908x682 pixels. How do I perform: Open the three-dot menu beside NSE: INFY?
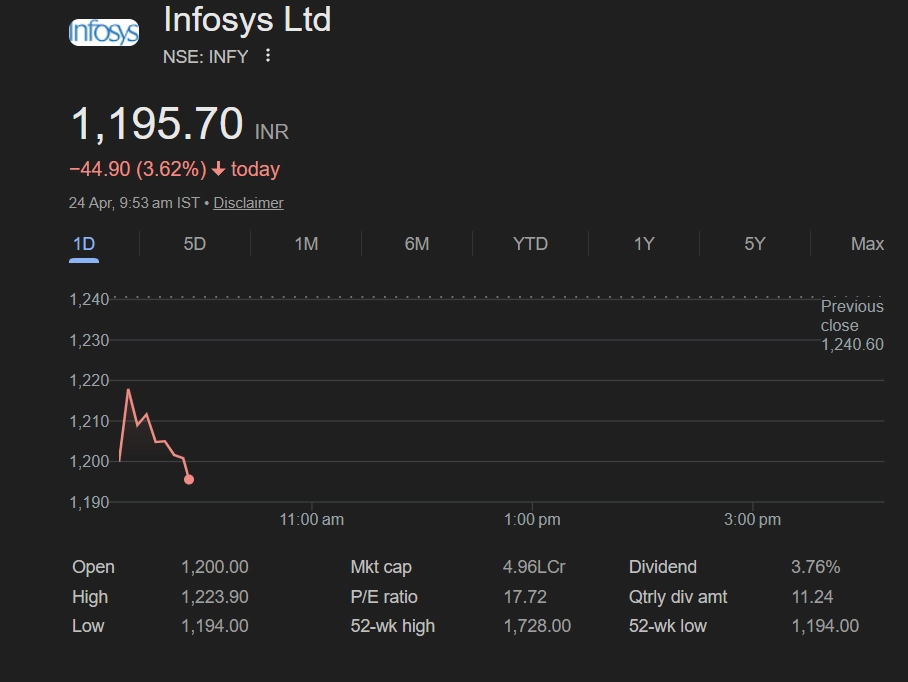267,56
